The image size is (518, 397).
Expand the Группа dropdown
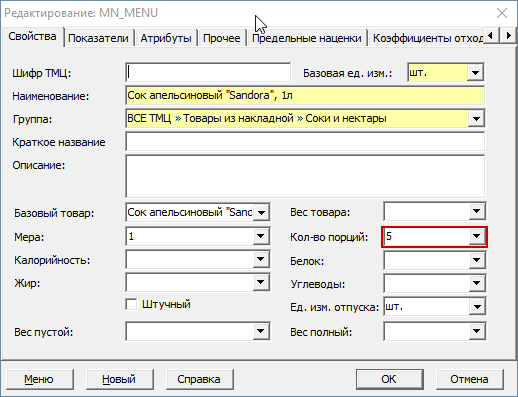tap(476, 118)
